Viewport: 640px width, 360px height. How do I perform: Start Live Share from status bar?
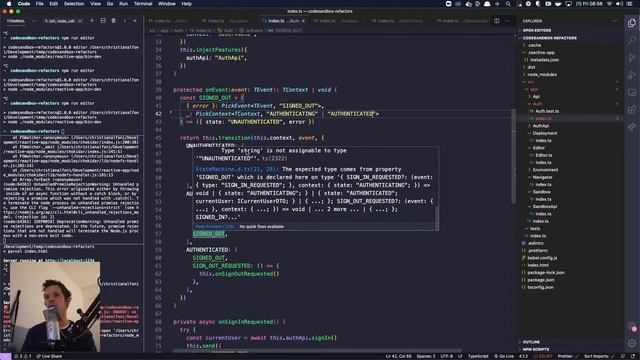49,356
